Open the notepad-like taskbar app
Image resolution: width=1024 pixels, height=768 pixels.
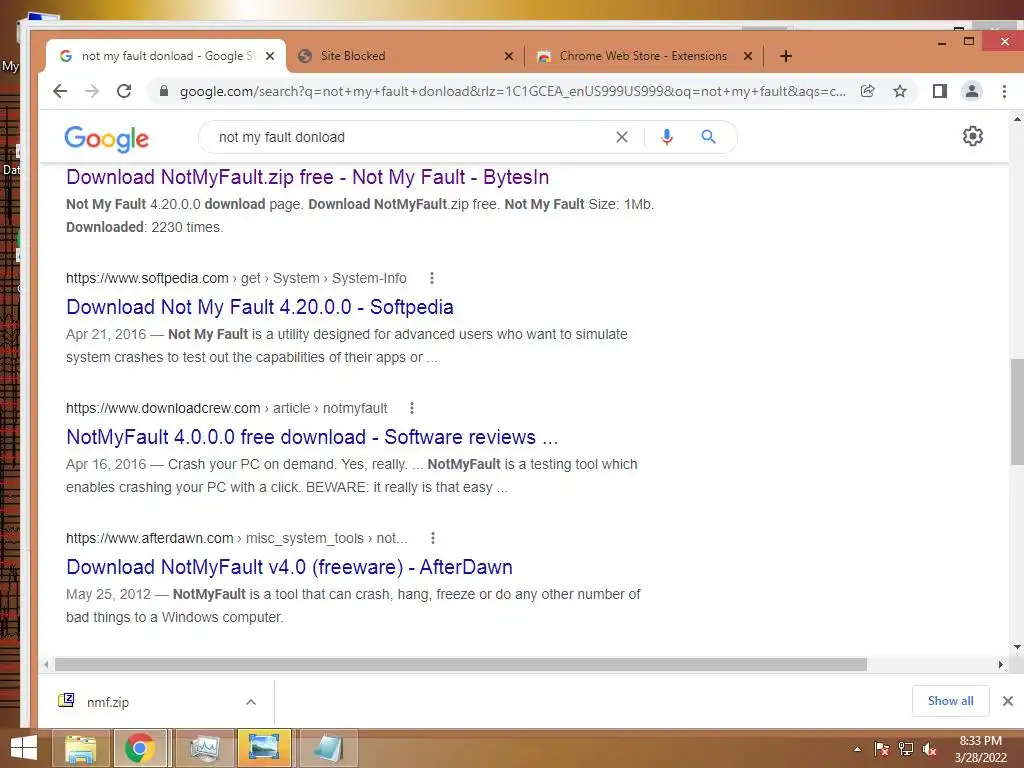[x=328, y=748]
